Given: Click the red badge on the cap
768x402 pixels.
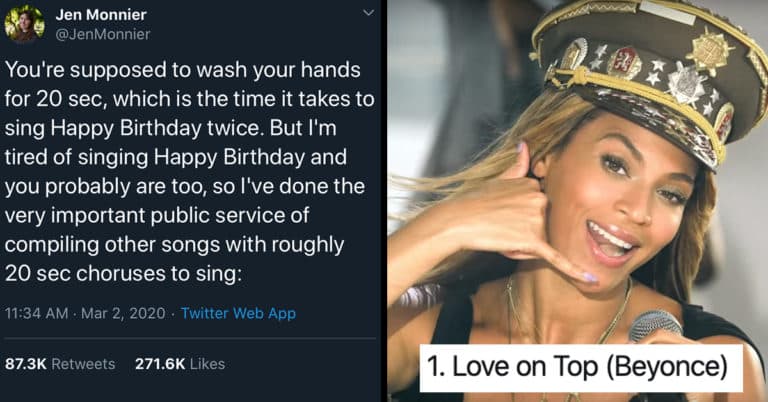Looking at the screenshot, I should pos(625,62).
